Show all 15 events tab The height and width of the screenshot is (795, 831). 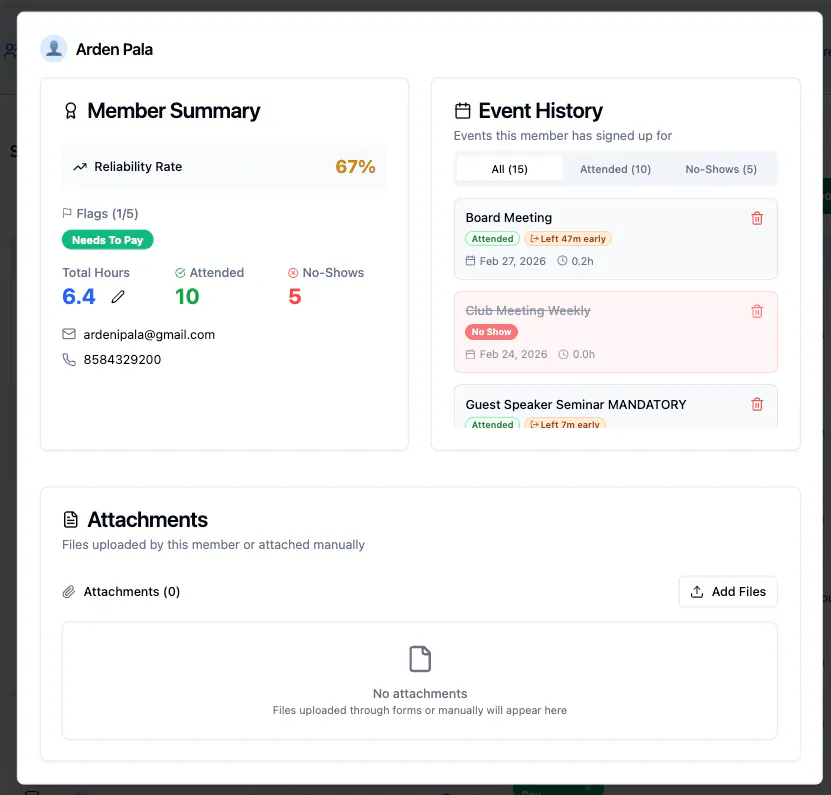[x=509, y=169]
